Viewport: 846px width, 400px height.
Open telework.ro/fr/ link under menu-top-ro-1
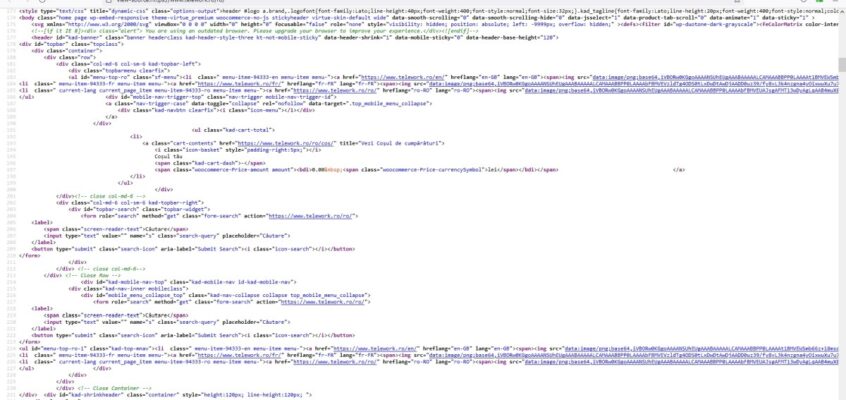242,355
